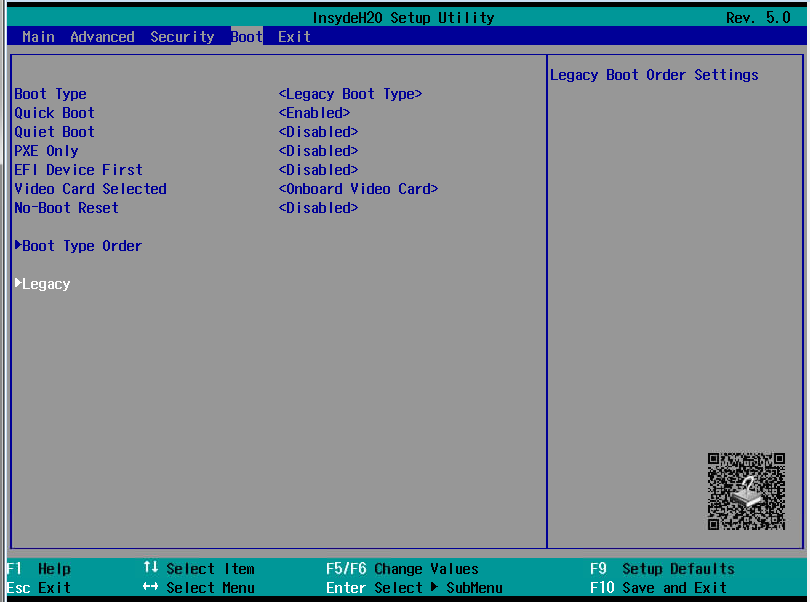Viewport: 810px width, 602px height.
Task: Click the Esc Exit hint
Action: 39,588
